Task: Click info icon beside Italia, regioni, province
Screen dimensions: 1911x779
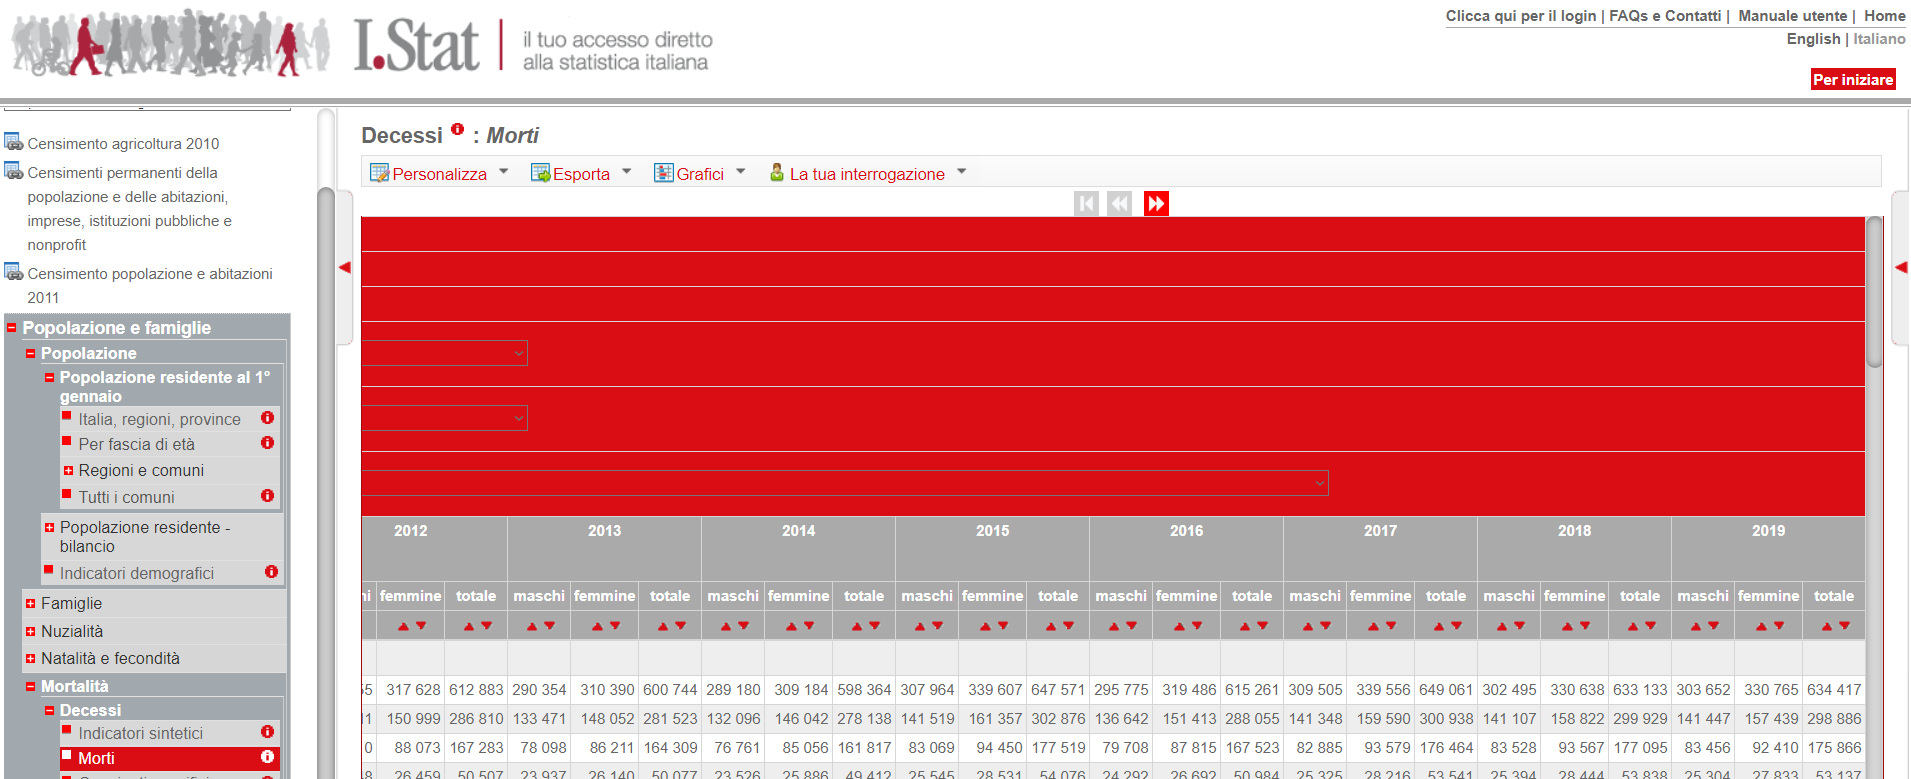Action: [x=267, y=418]
